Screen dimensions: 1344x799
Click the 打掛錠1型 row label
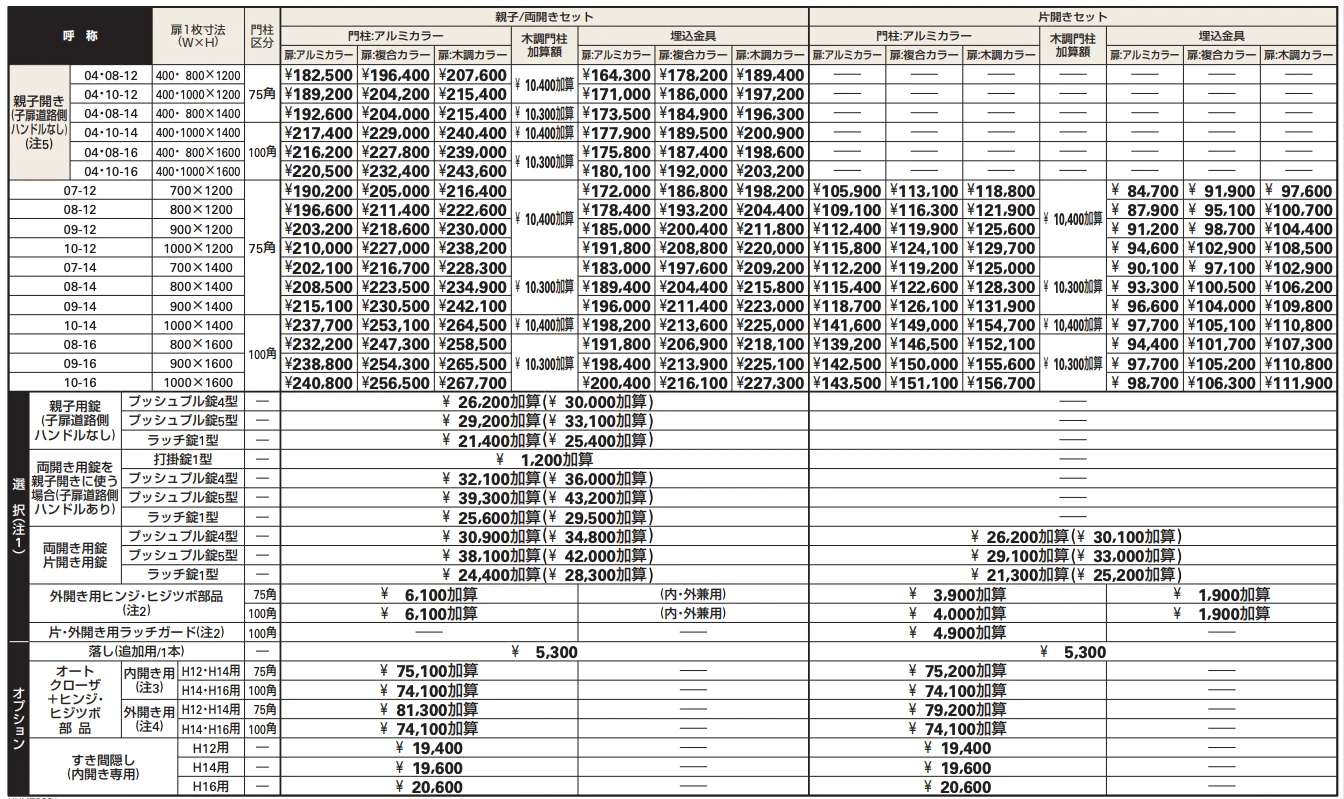click(183, 459)
